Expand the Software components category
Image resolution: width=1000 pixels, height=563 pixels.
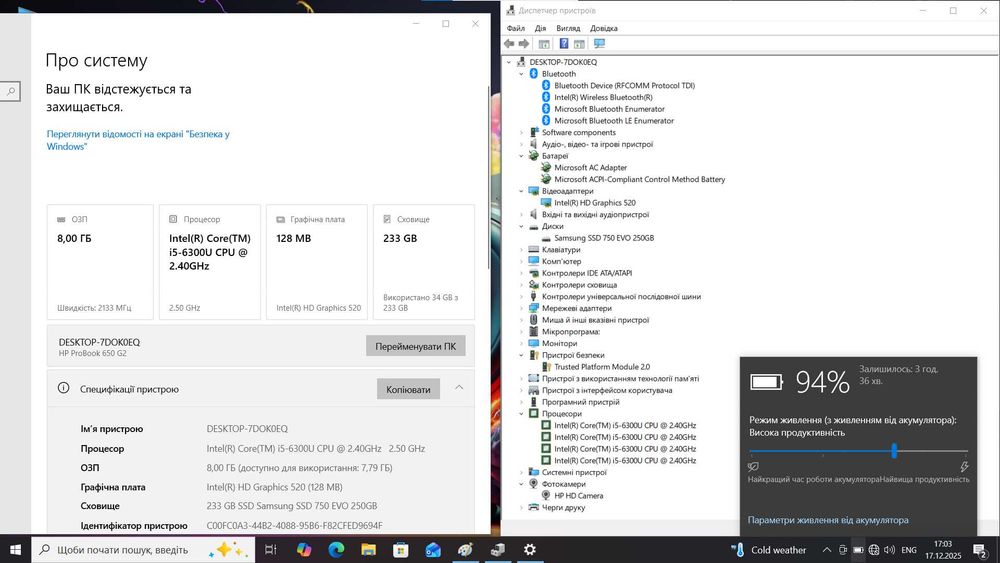(x=521, y=133)
